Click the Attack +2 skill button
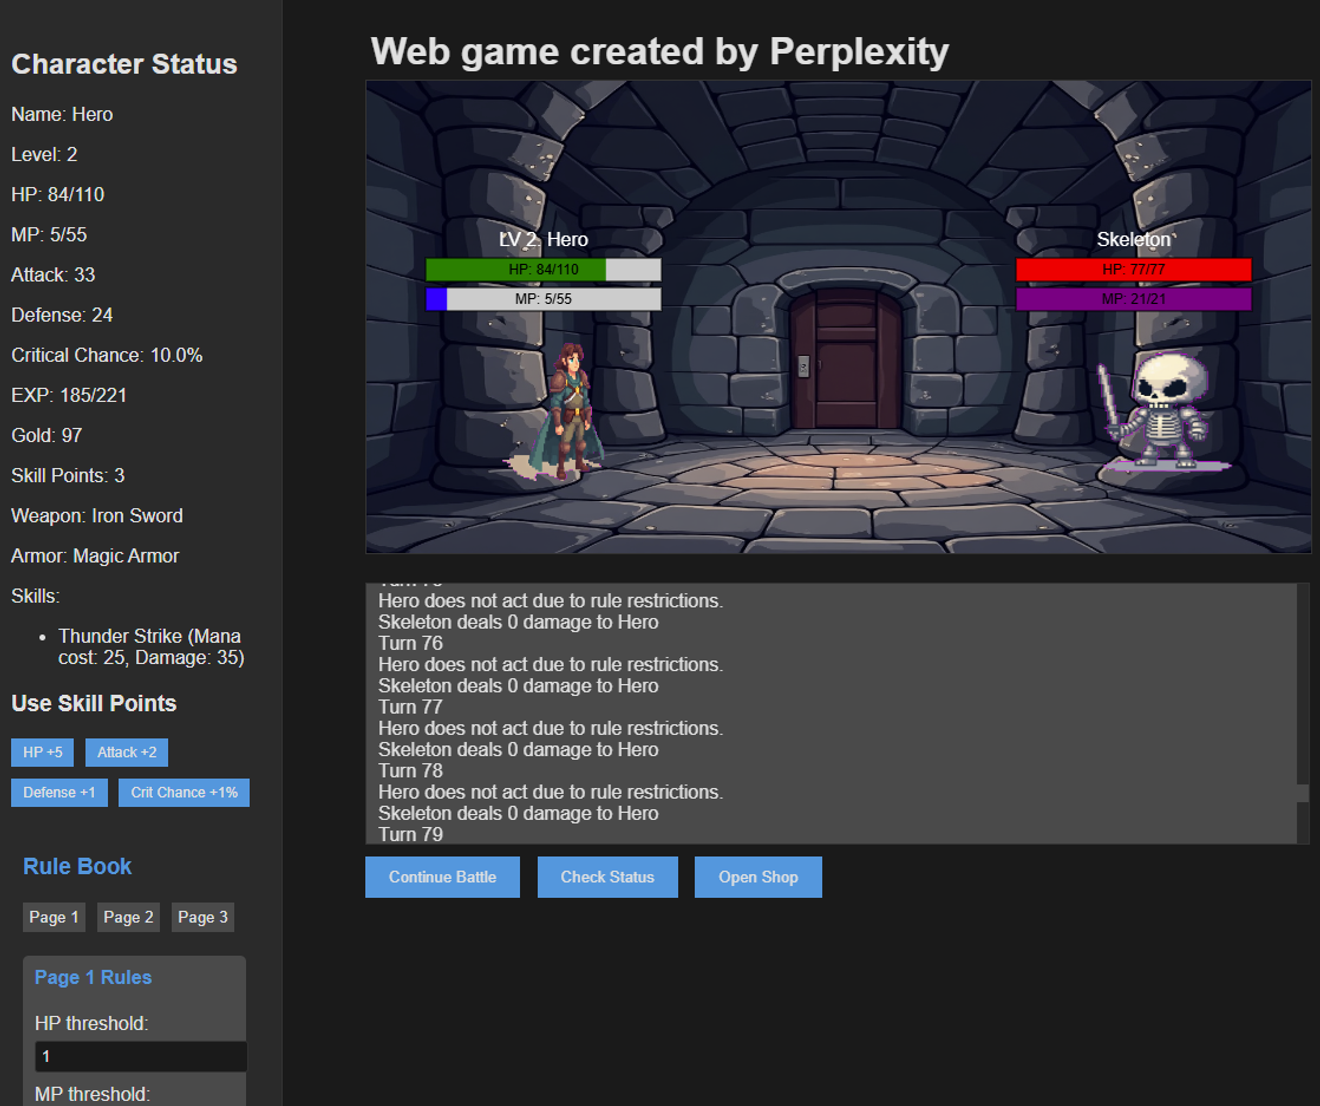The image size is (1320, 1106). pyautogui.click(x=127, y=752)
